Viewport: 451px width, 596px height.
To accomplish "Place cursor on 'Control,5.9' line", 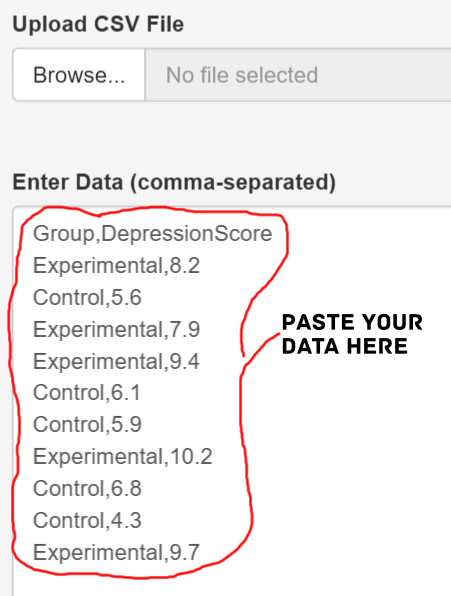I will (87, 425).
